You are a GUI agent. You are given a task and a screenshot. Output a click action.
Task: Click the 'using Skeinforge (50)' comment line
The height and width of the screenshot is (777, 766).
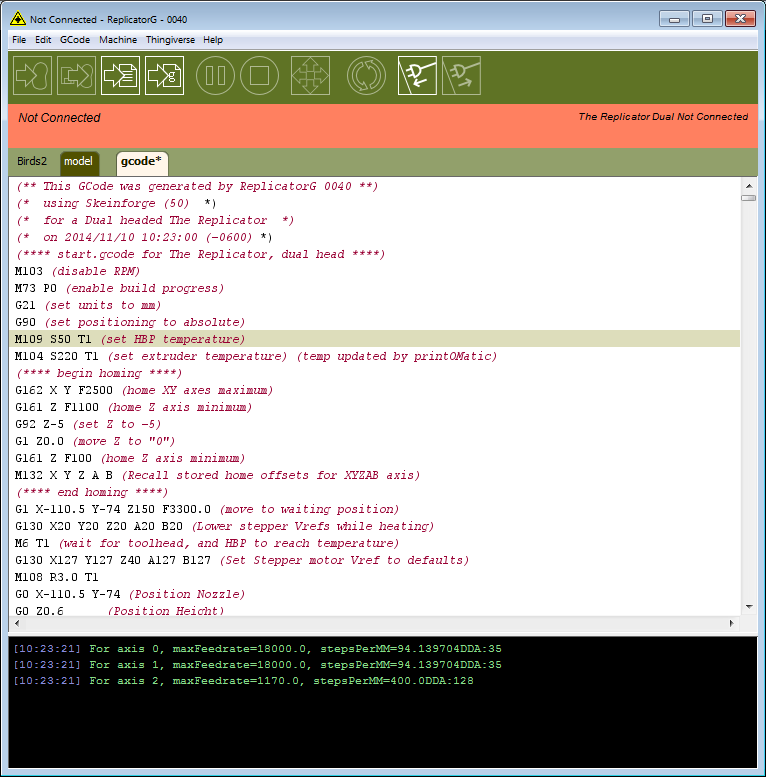pos(115,203)
